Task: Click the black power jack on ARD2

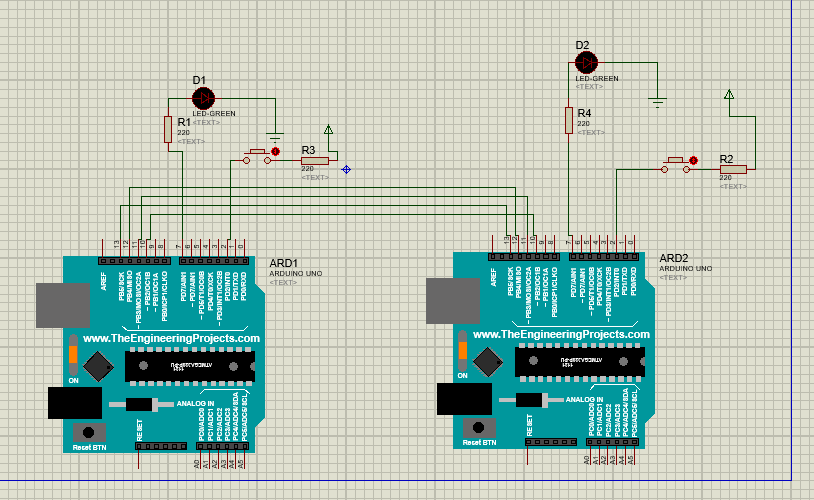Action: 464,399
